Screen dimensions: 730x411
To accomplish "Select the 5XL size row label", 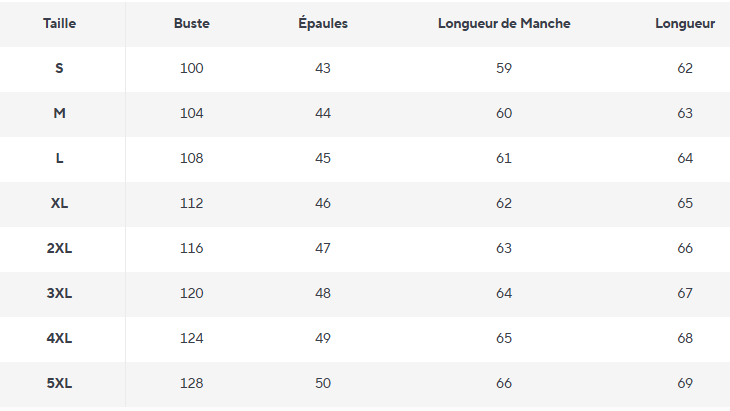I will click(59, 384).
